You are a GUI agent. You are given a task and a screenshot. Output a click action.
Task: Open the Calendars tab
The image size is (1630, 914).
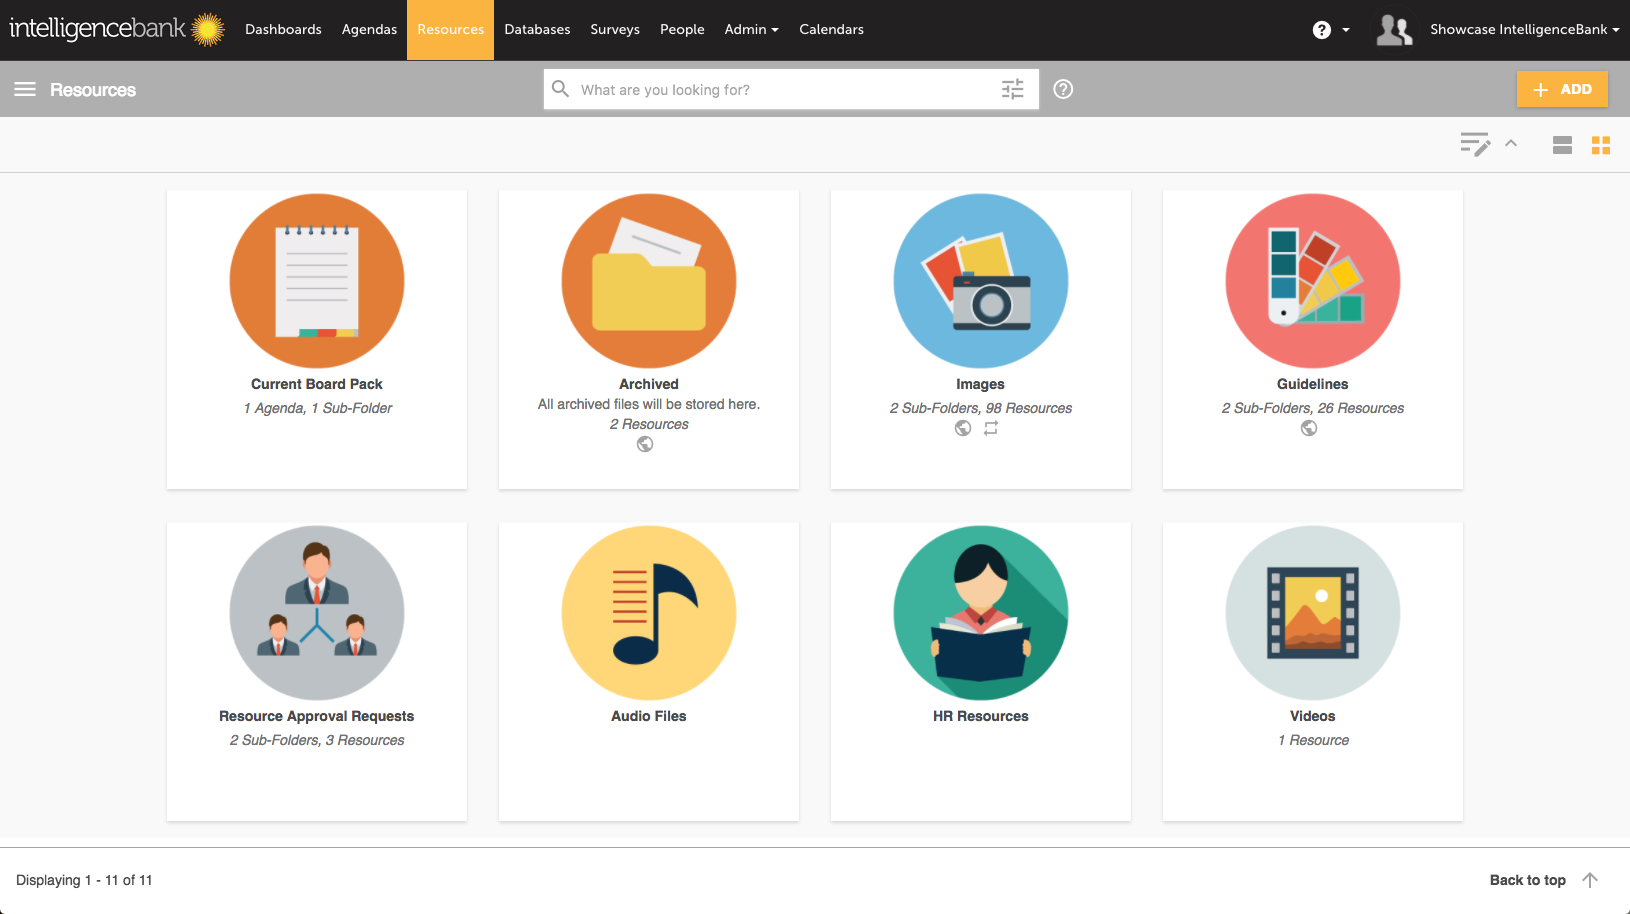831,29
